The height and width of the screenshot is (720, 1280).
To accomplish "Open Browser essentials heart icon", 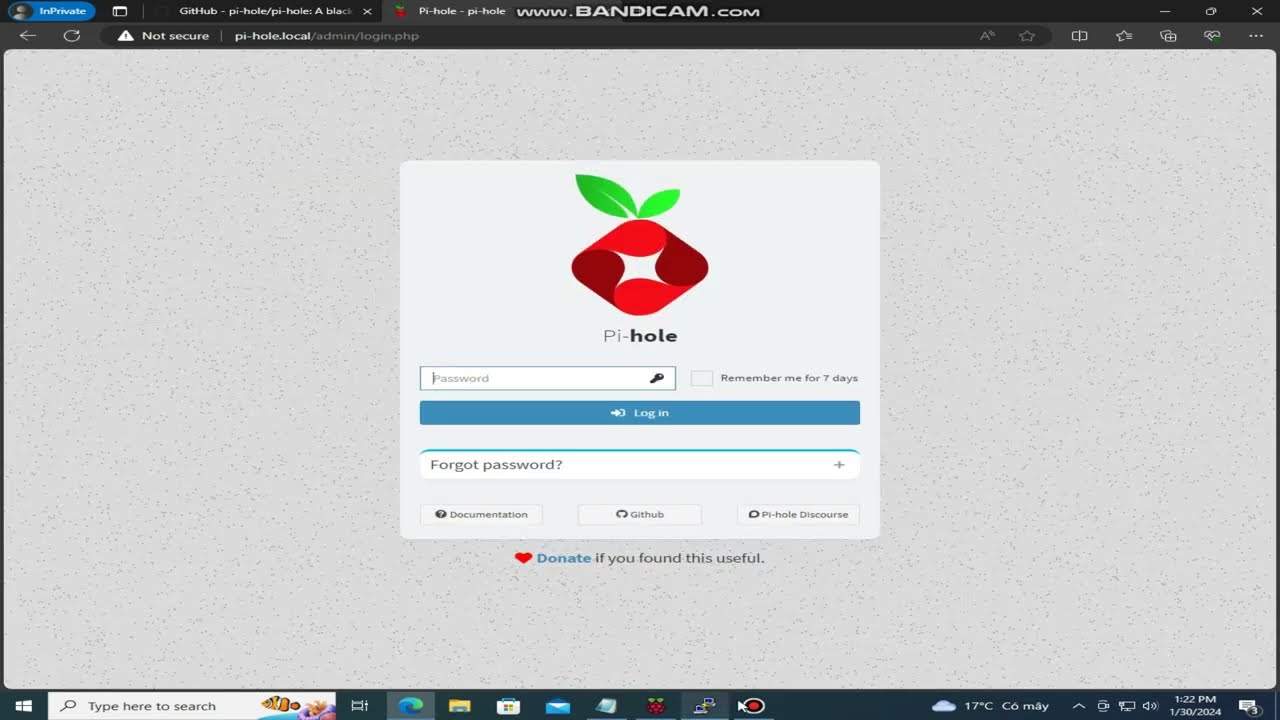I will (1212, 36).
